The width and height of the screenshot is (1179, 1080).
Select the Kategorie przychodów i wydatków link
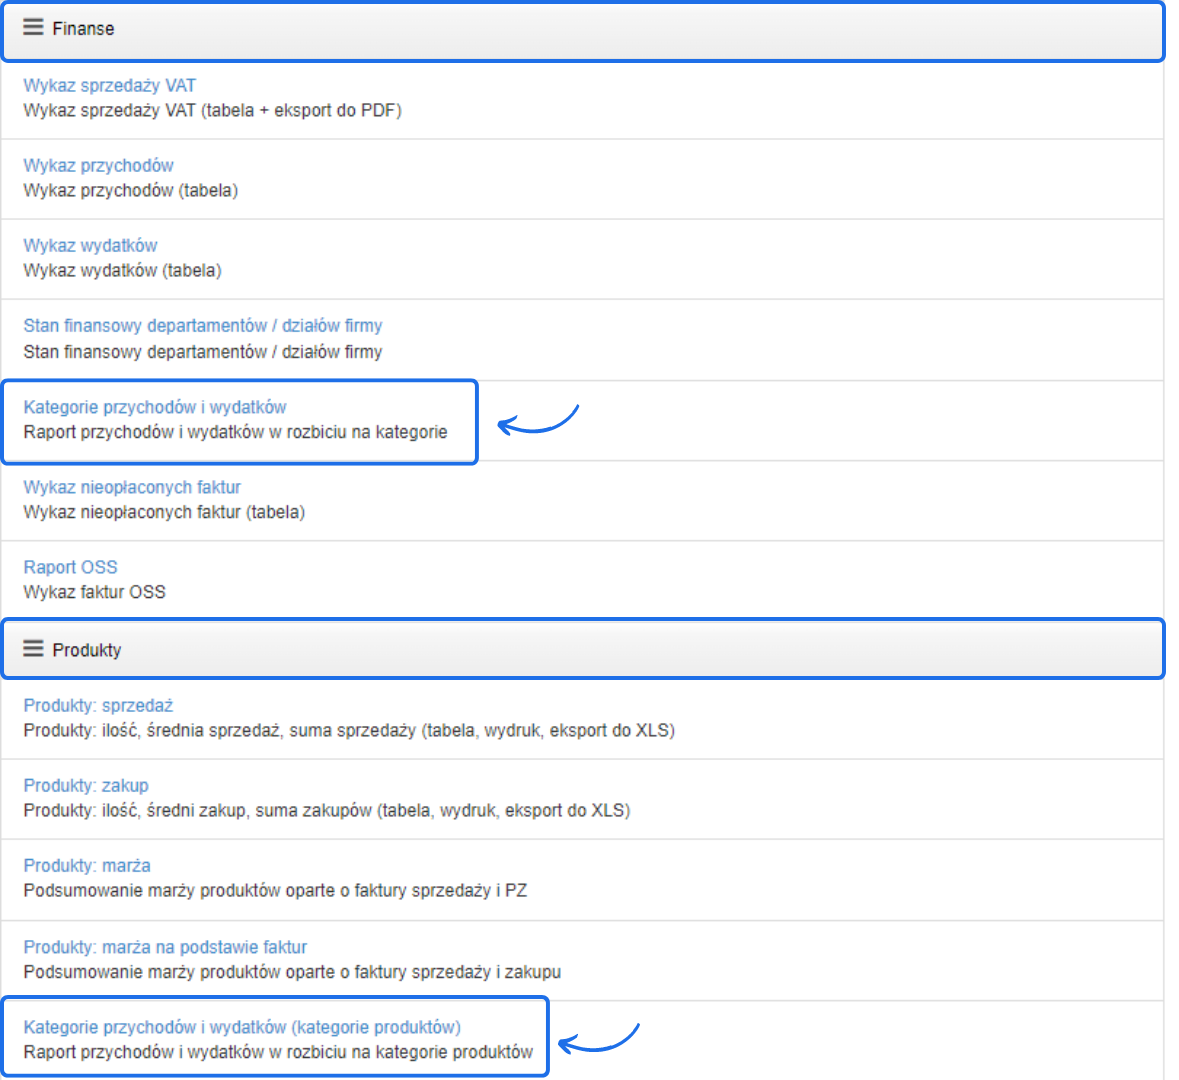click(155, 407)
